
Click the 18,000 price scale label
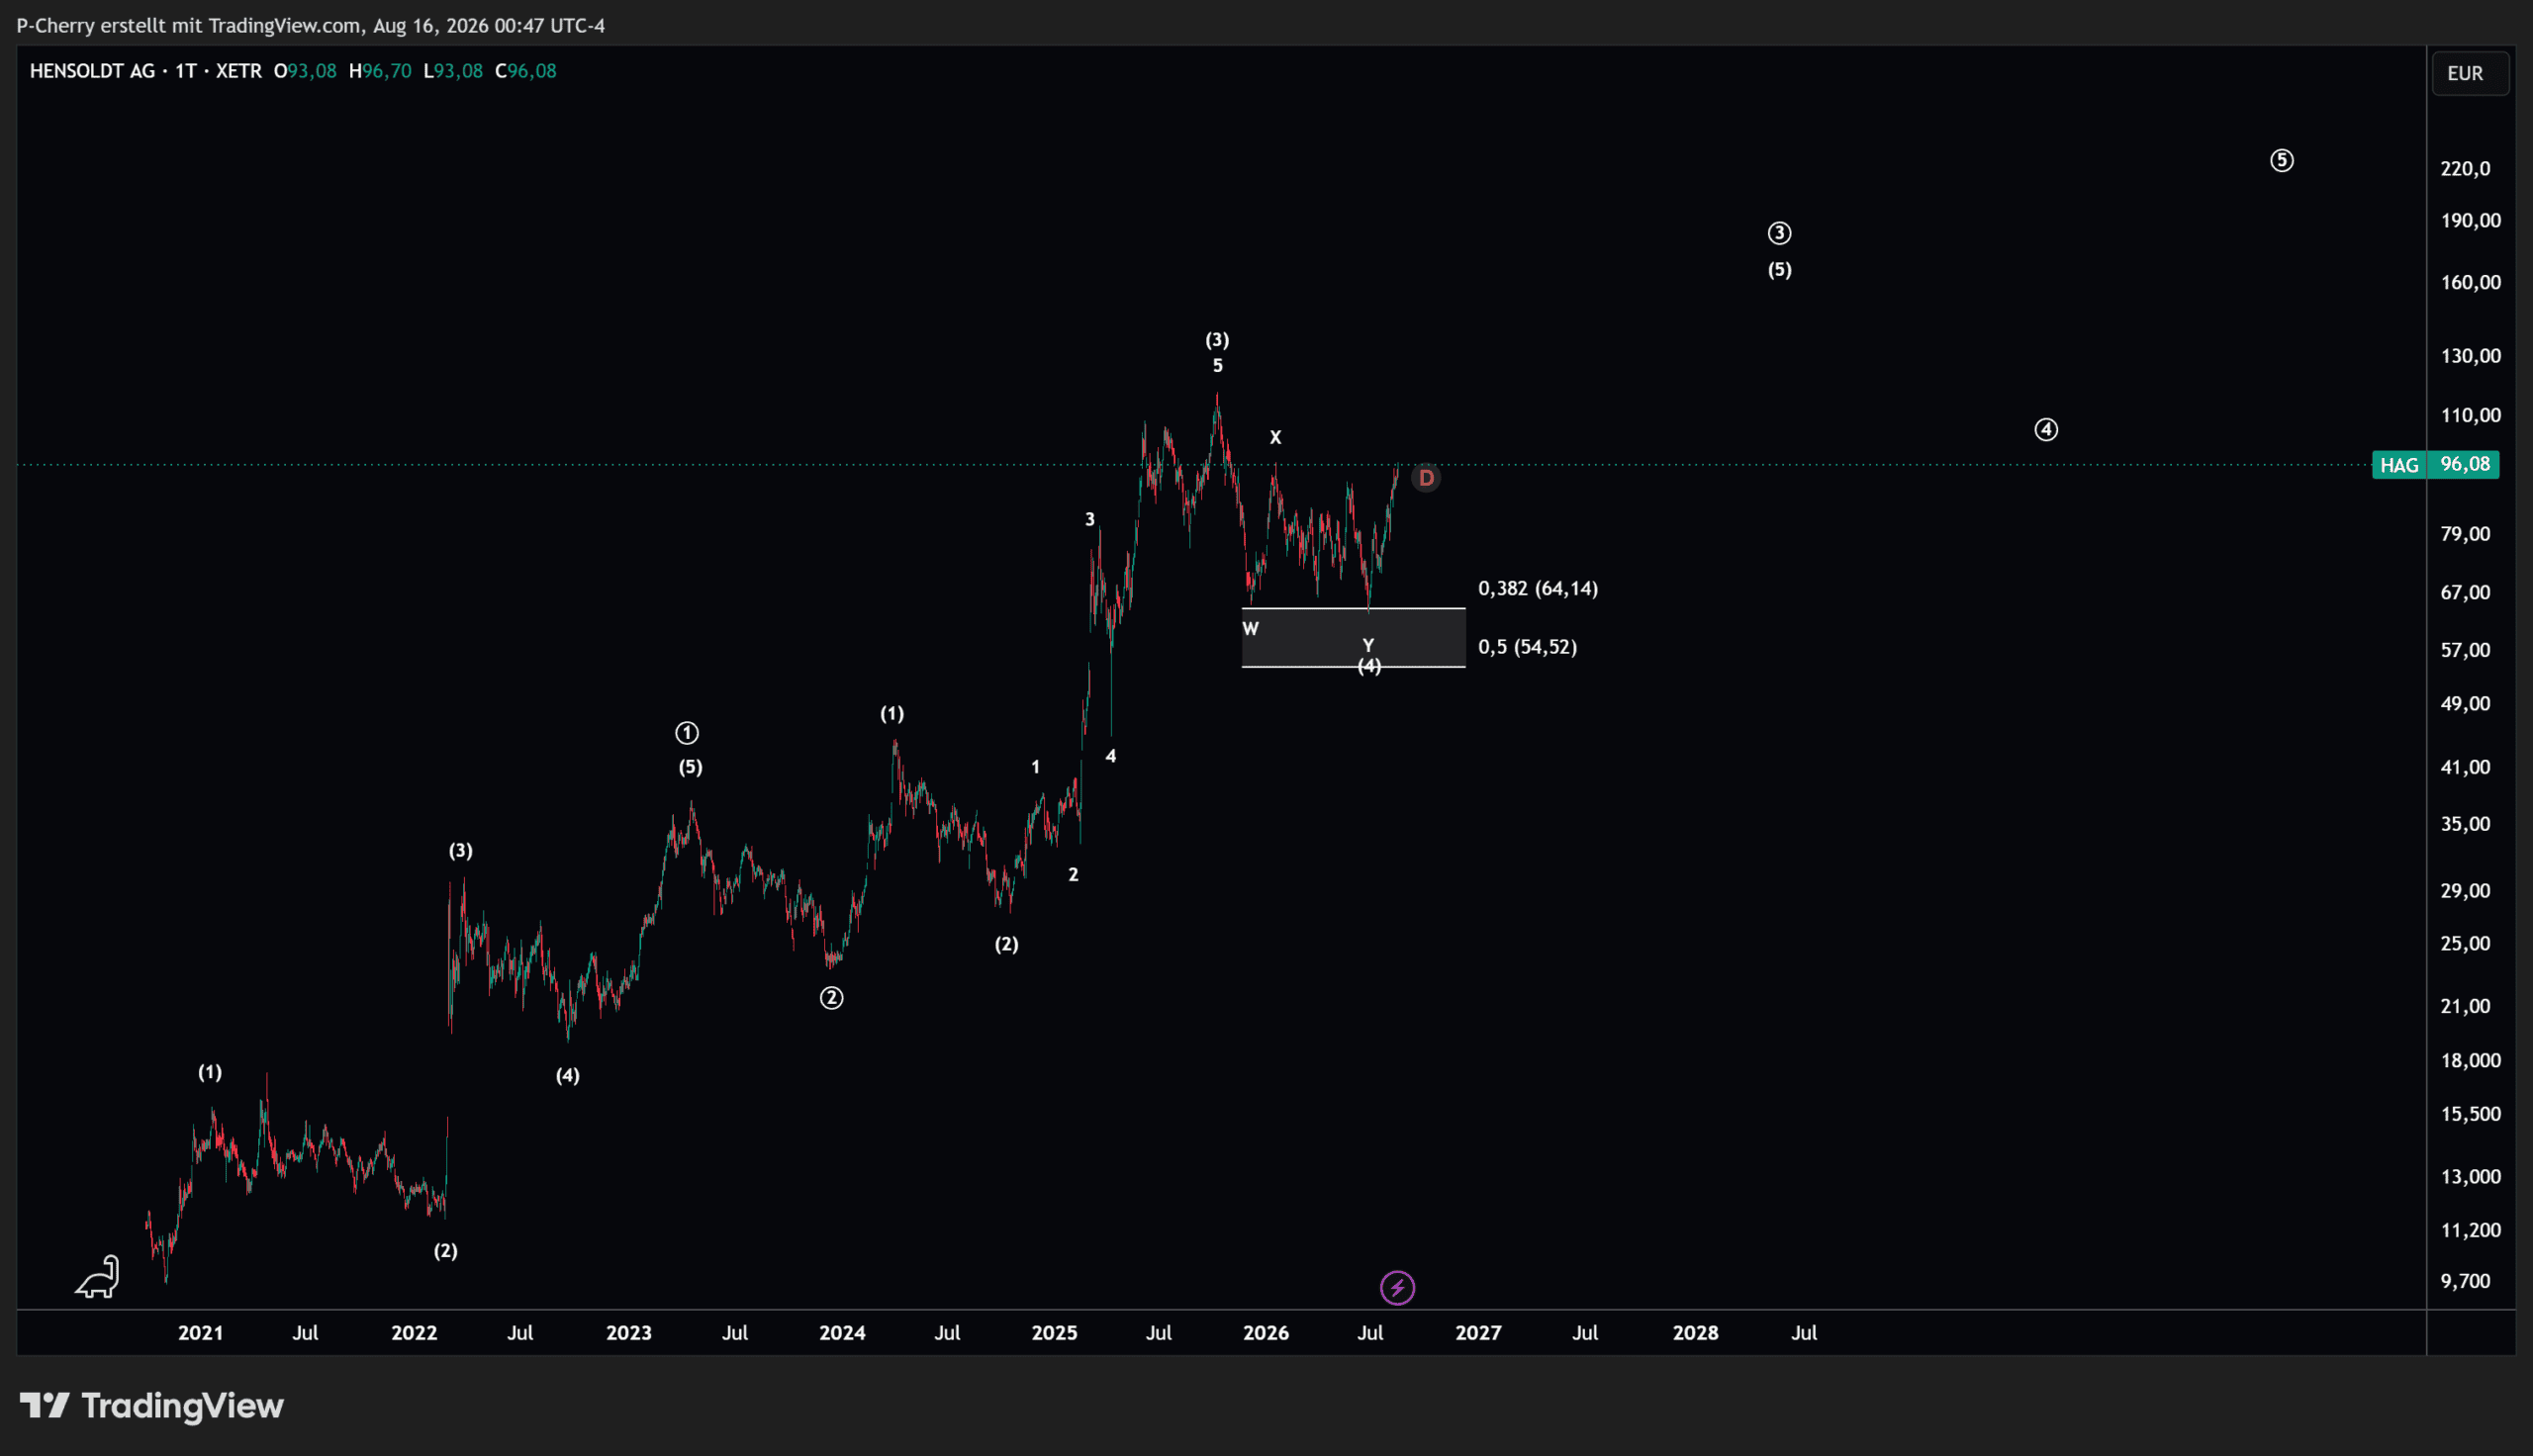(2471, 1061)
